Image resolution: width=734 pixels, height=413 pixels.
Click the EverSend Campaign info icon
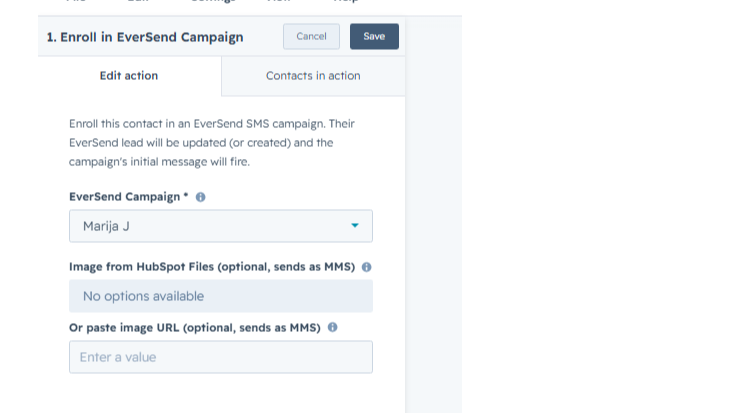pos(200,197)
